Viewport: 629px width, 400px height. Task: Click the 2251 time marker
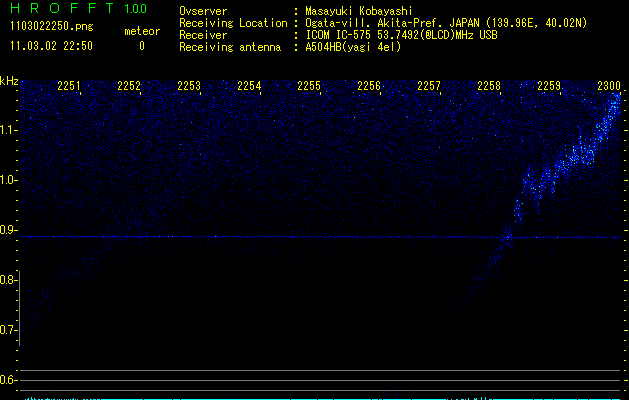pyautogui.click(x=69, y=86)
